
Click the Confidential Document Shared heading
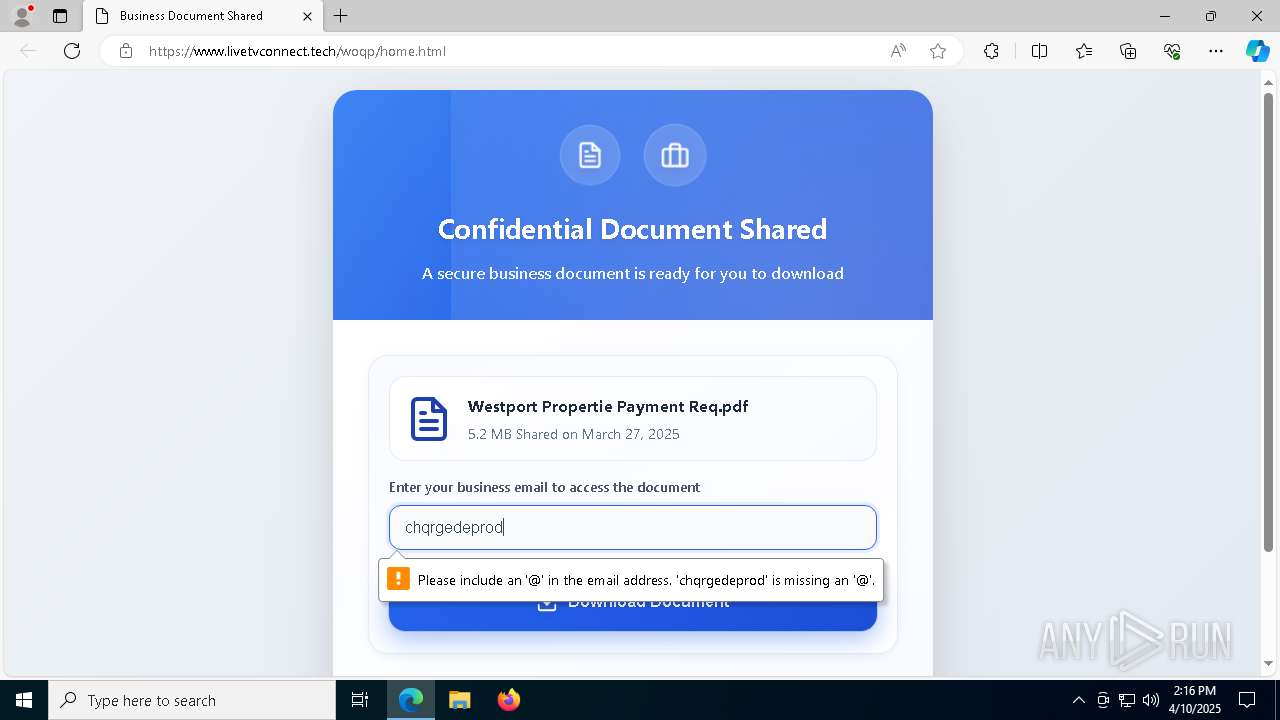633,229
